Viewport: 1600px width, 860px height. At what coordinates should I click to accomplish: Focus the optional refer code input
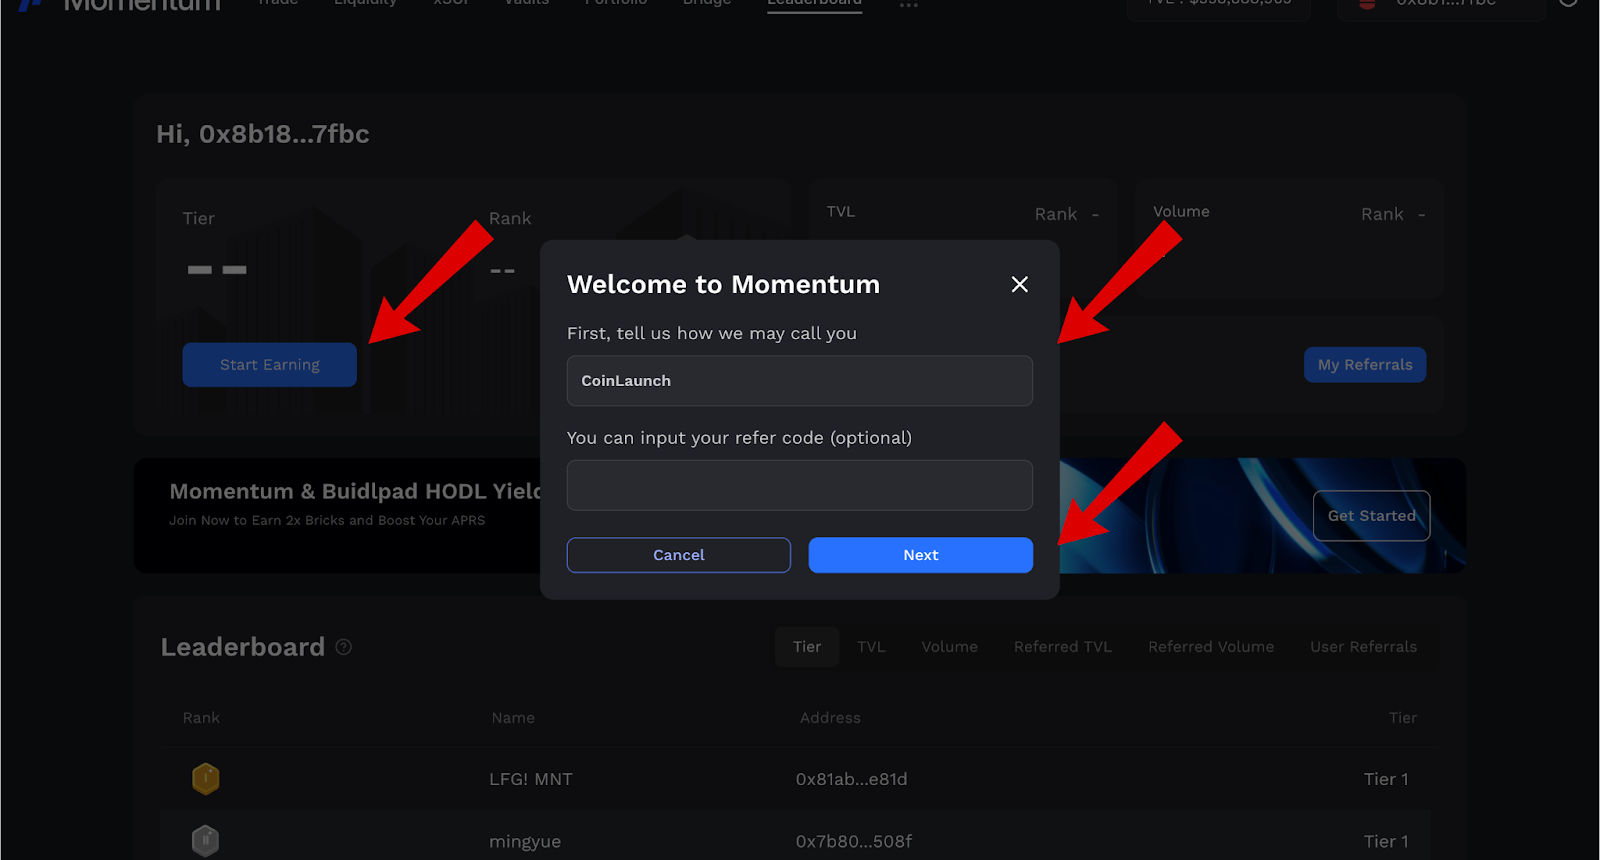coord(799,486)
